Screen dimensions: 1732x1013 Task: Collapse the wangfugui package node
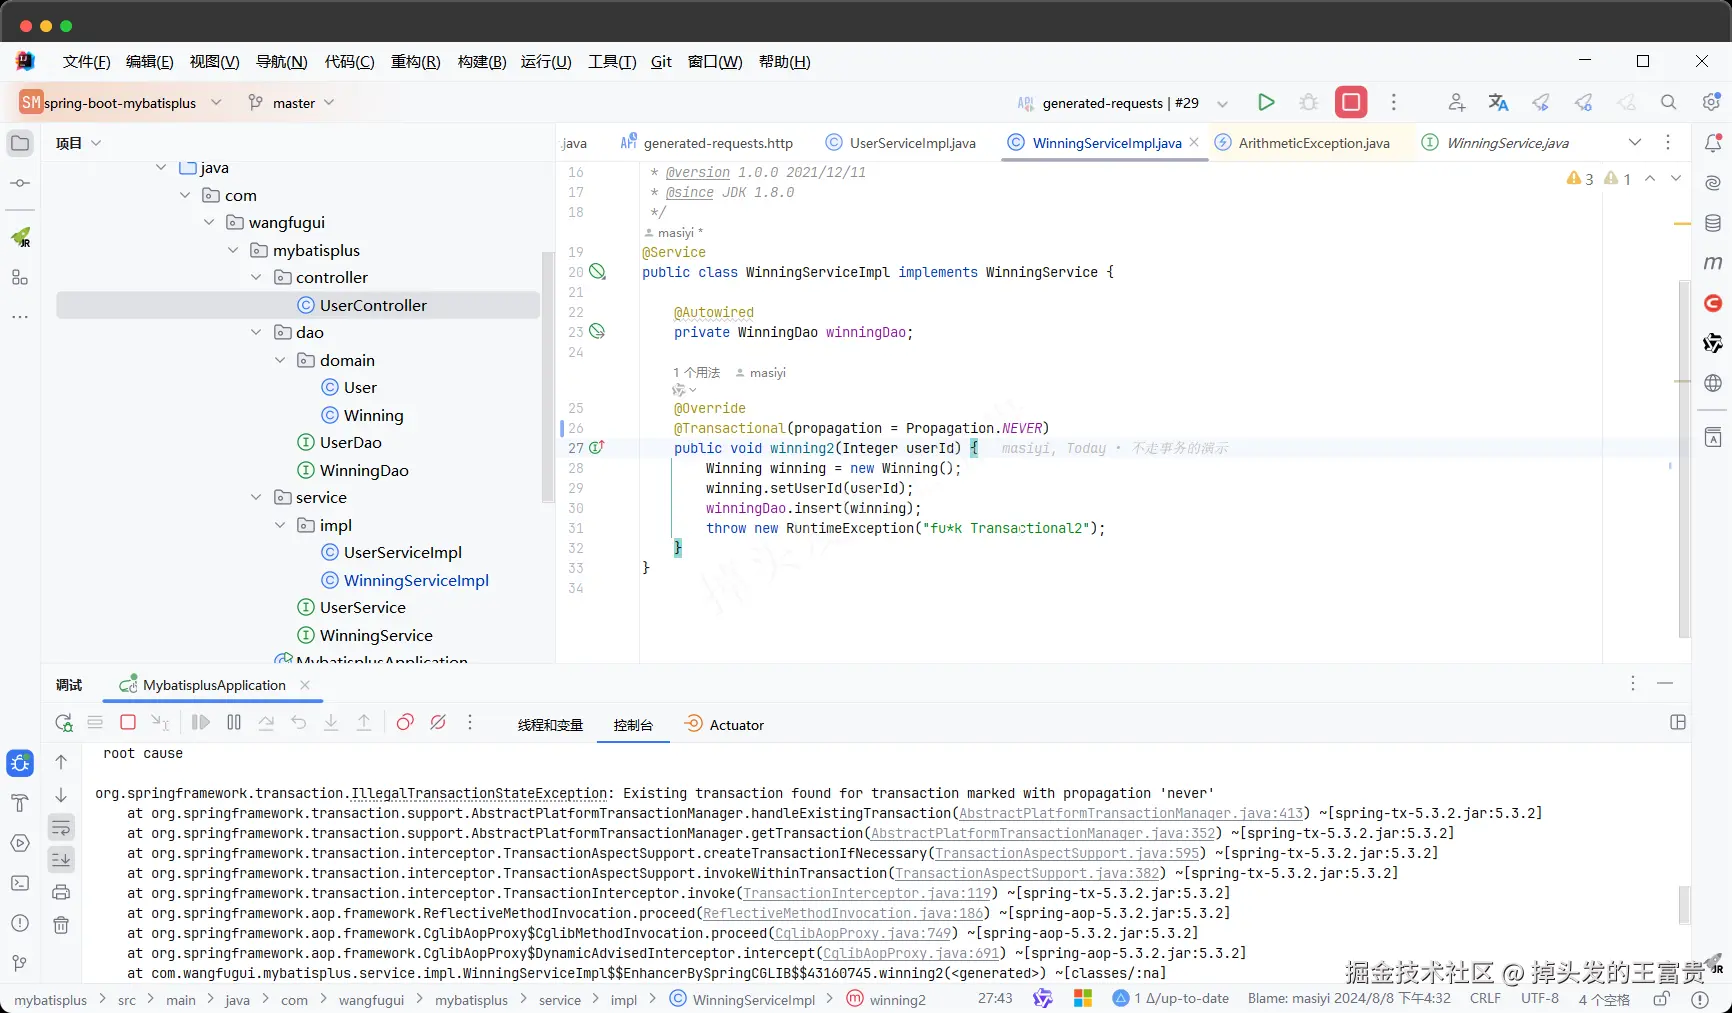tap(209, 222)
